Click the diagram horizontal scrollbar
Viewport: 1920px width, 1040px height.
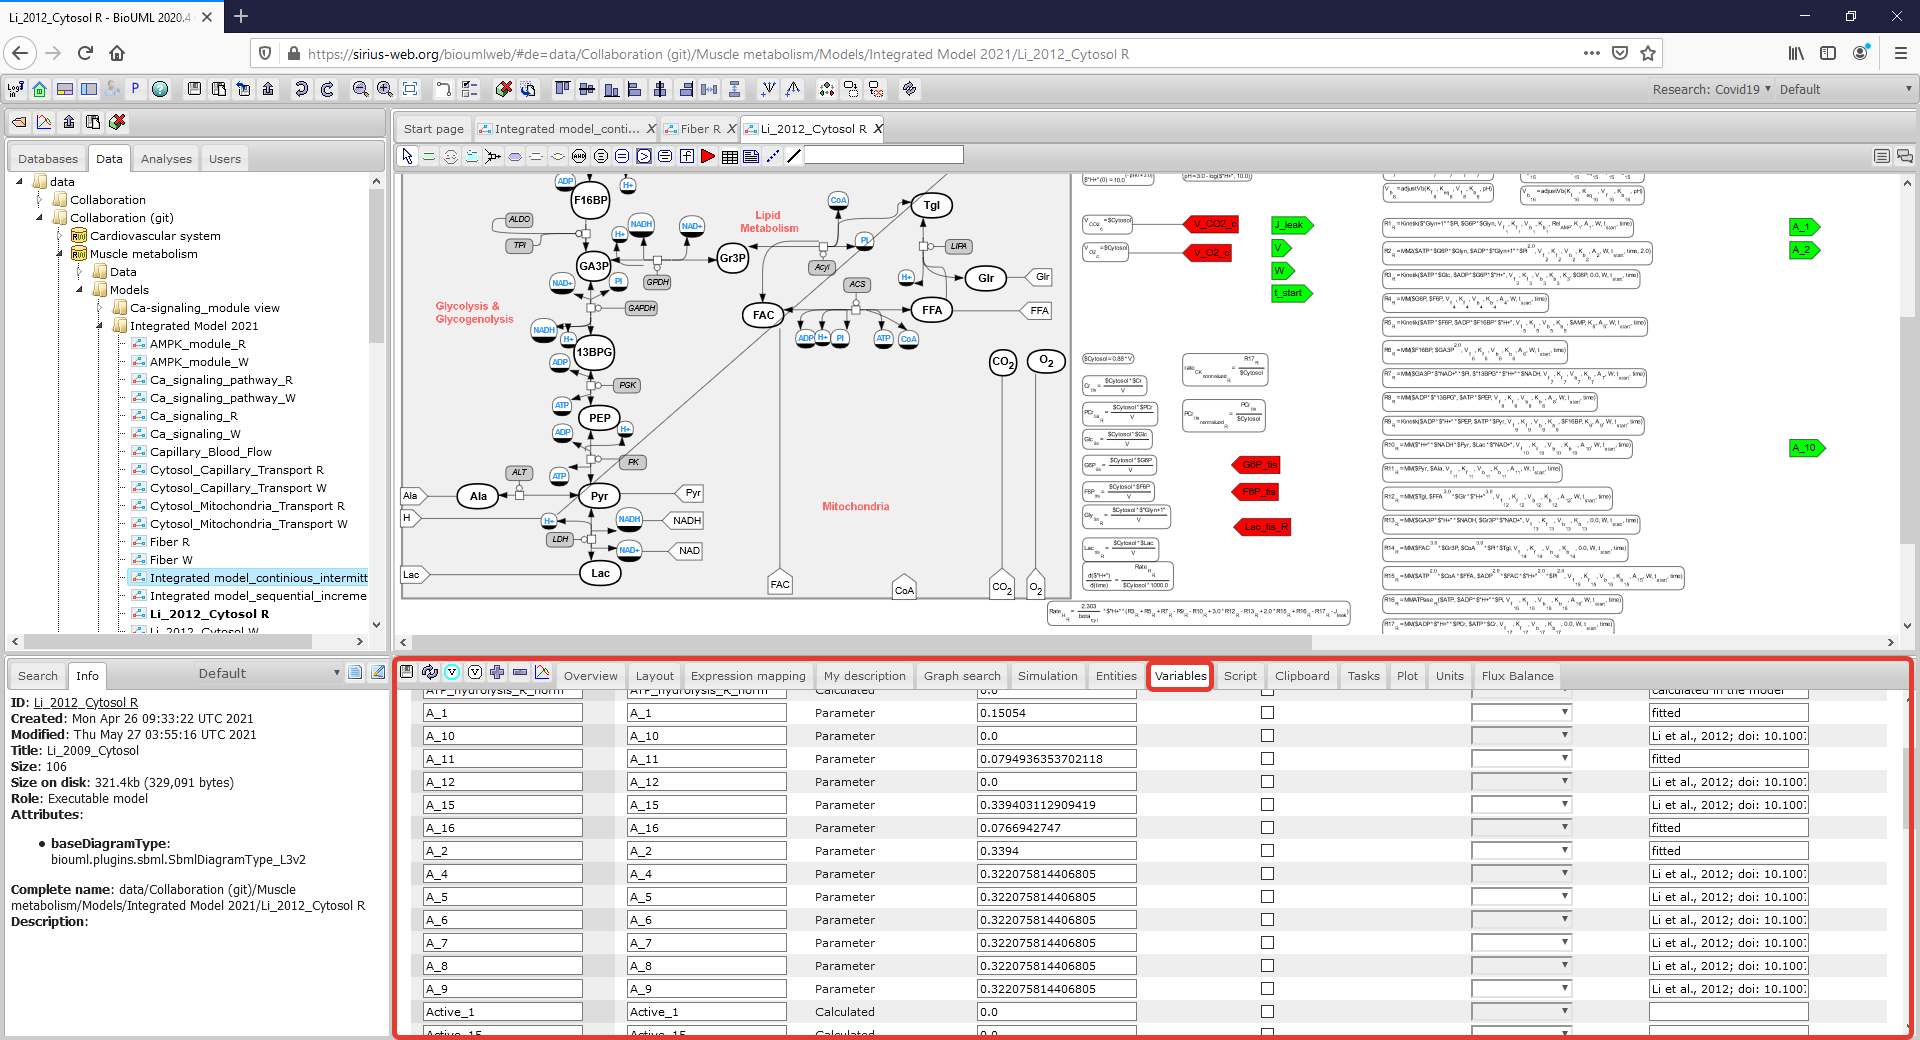tap(860, 642)
